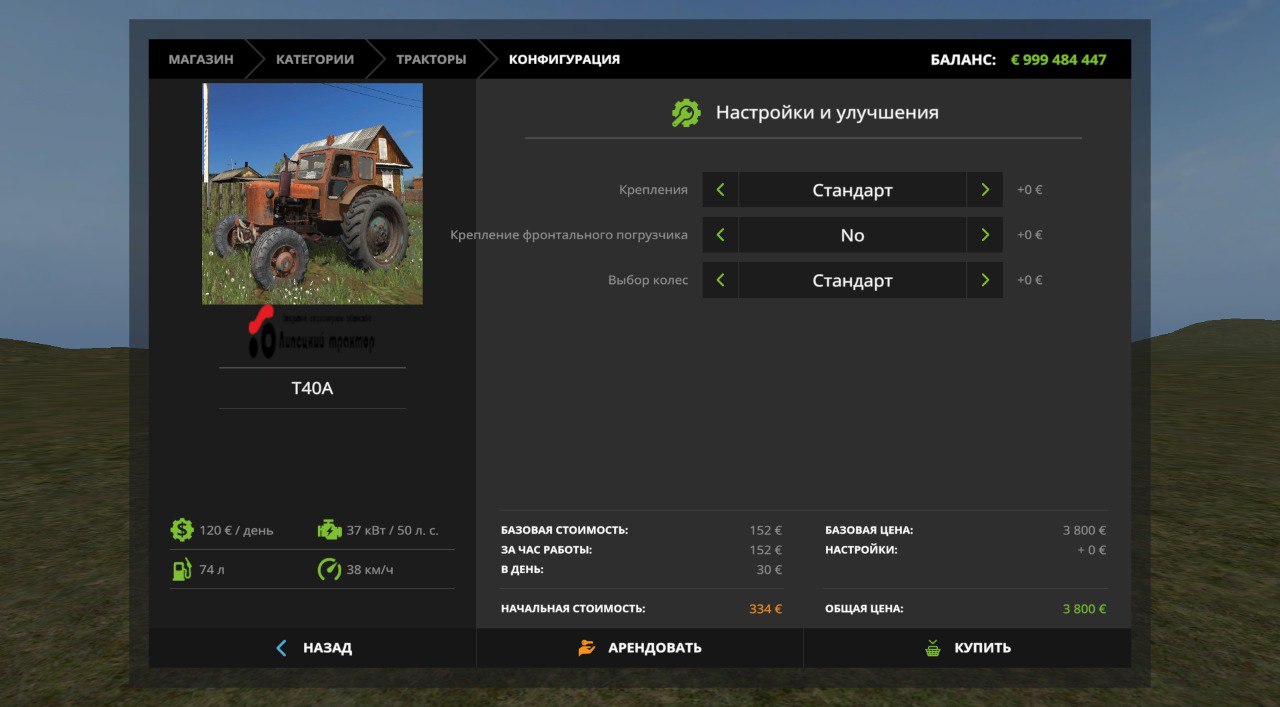Select previous Крепления option with left arrow
This screenshot has height=707, width=1280.
720,190
